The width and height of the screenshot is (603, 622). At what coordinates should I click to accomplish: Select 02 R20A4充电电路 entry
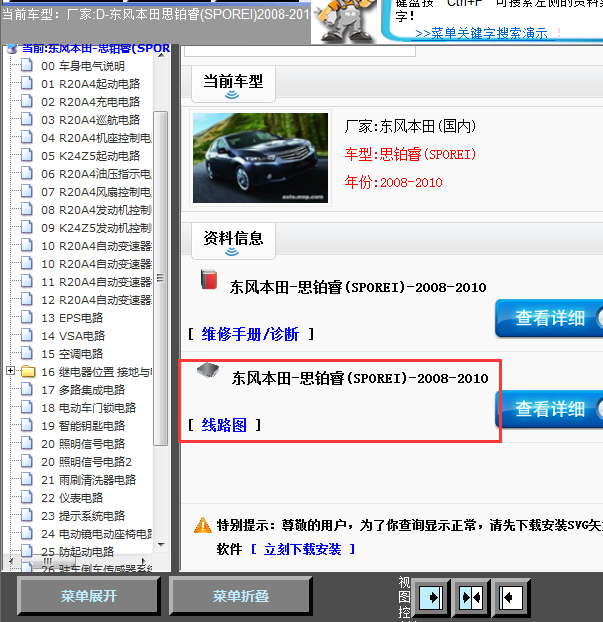(x=90, y=102)
